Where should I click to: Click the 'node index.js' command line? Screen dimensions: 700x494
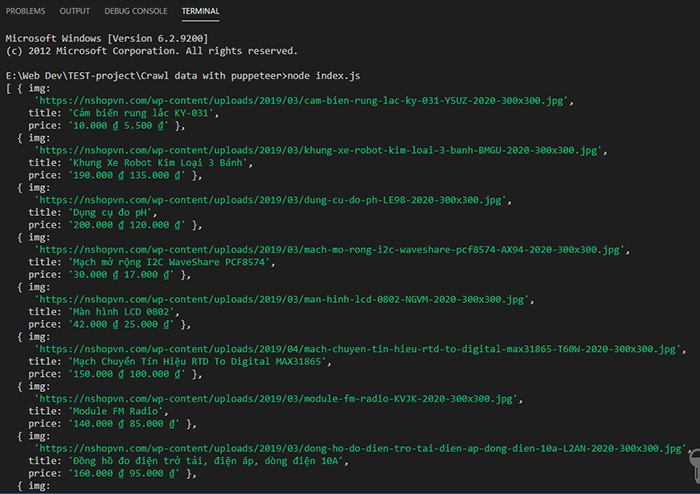(x=183, y=76)
